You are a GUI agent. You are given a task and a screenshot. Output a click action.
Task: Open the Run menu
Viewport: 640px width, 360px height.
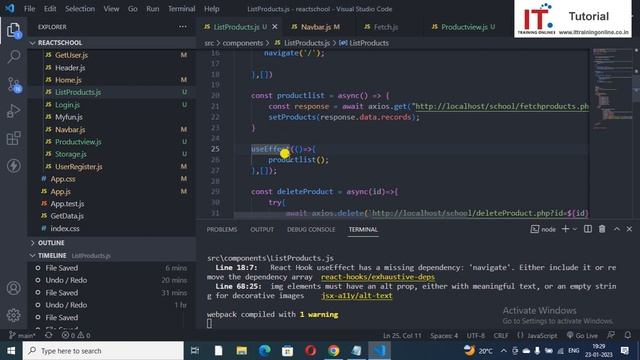pyautogui.click(x=153, y=9)
